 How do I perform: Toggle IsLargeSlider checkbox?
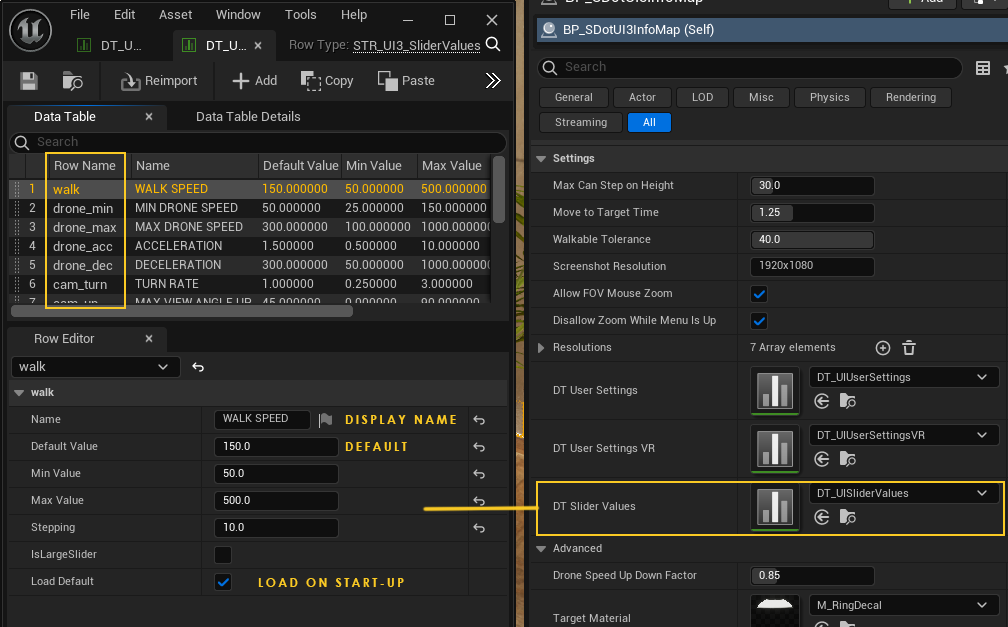223,554
